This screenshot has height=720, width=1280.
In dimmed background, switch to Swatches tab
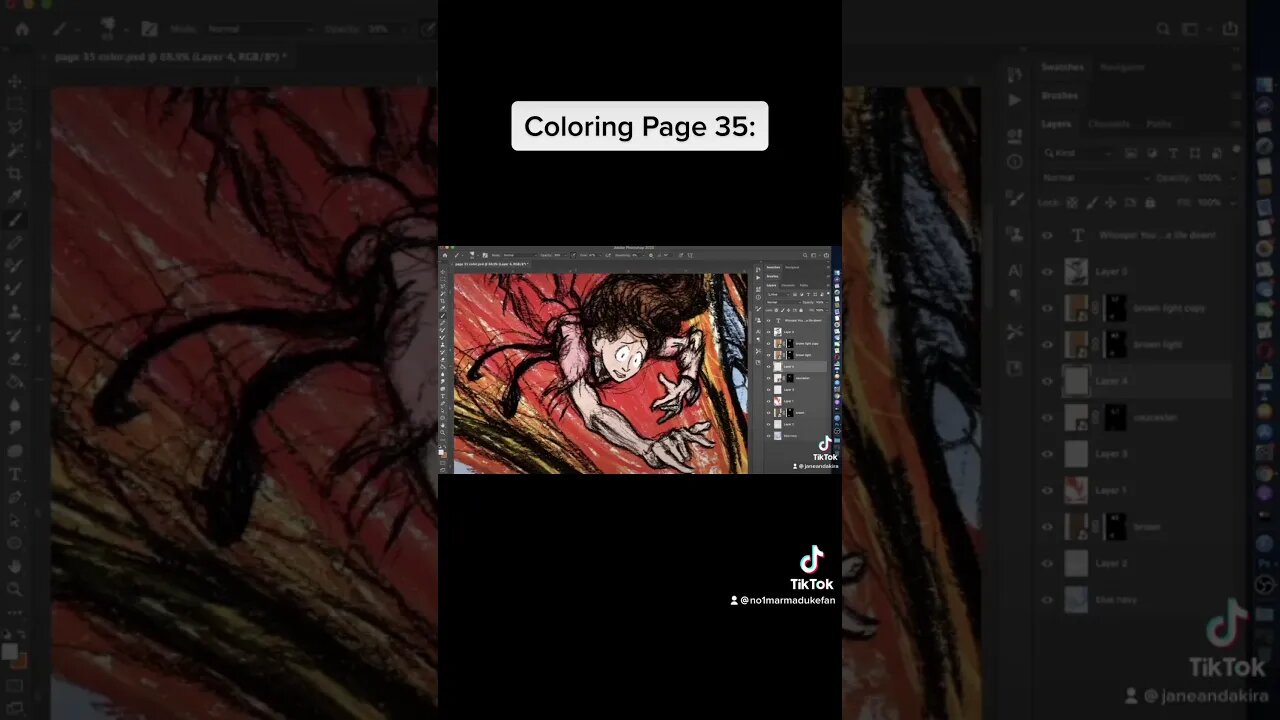tap(1062, 67)
